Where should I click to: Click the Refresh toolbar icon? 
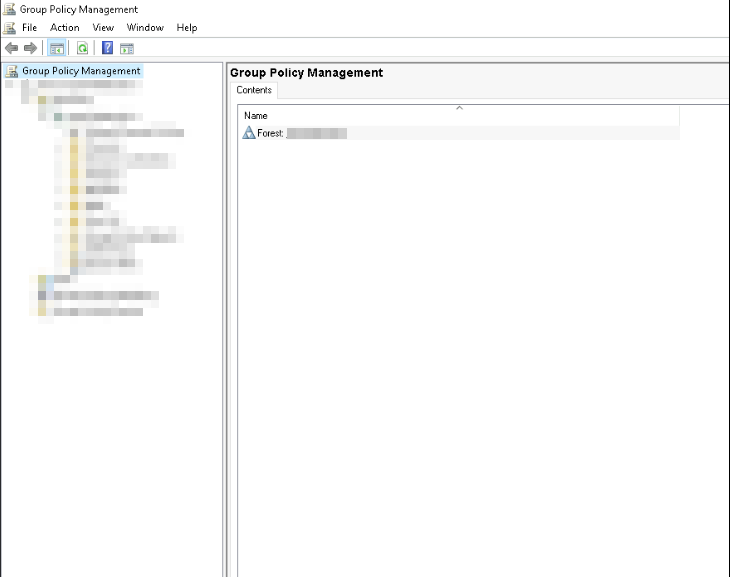pos(82,48)
